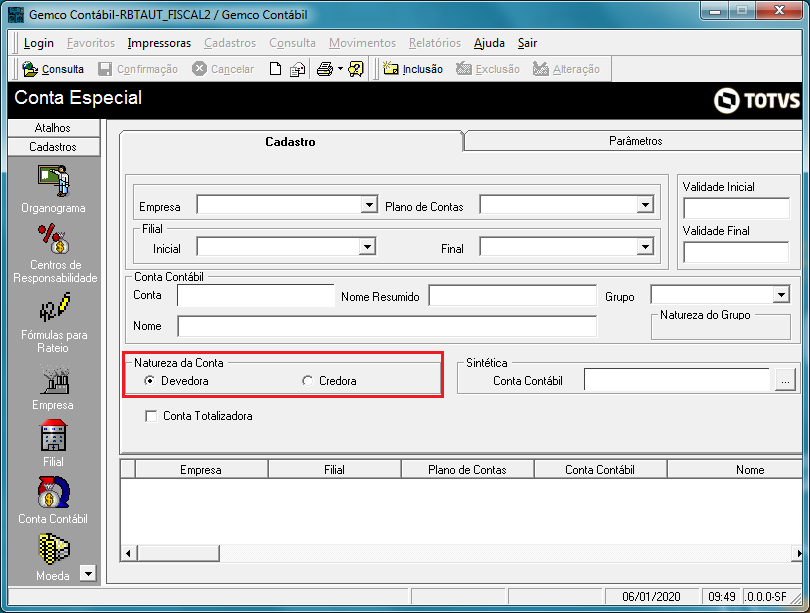Open the Consulta menu bar item

click(292, 43)
